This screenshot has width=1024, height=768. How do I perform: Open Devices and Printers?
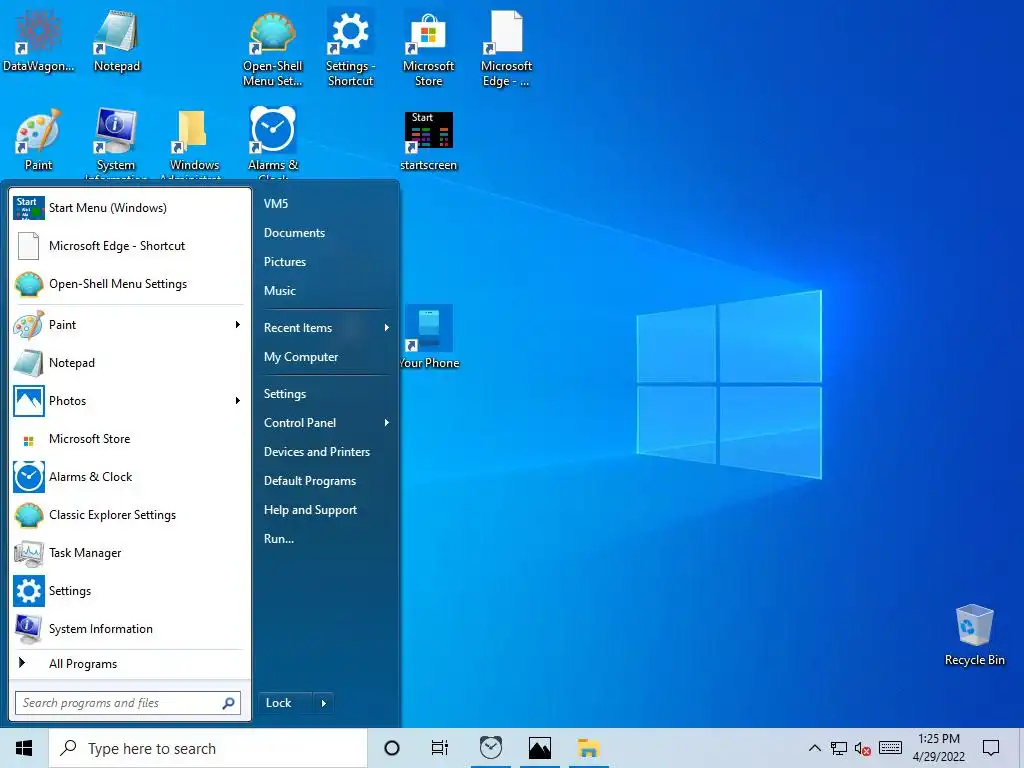(x=326, y=452)
